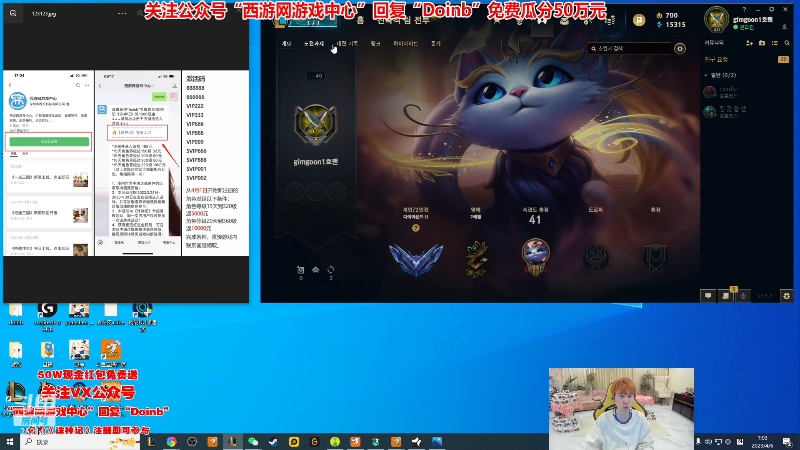Open the League client settings gear in title bar
Screen dimensions: 800x450
(771, 10)
